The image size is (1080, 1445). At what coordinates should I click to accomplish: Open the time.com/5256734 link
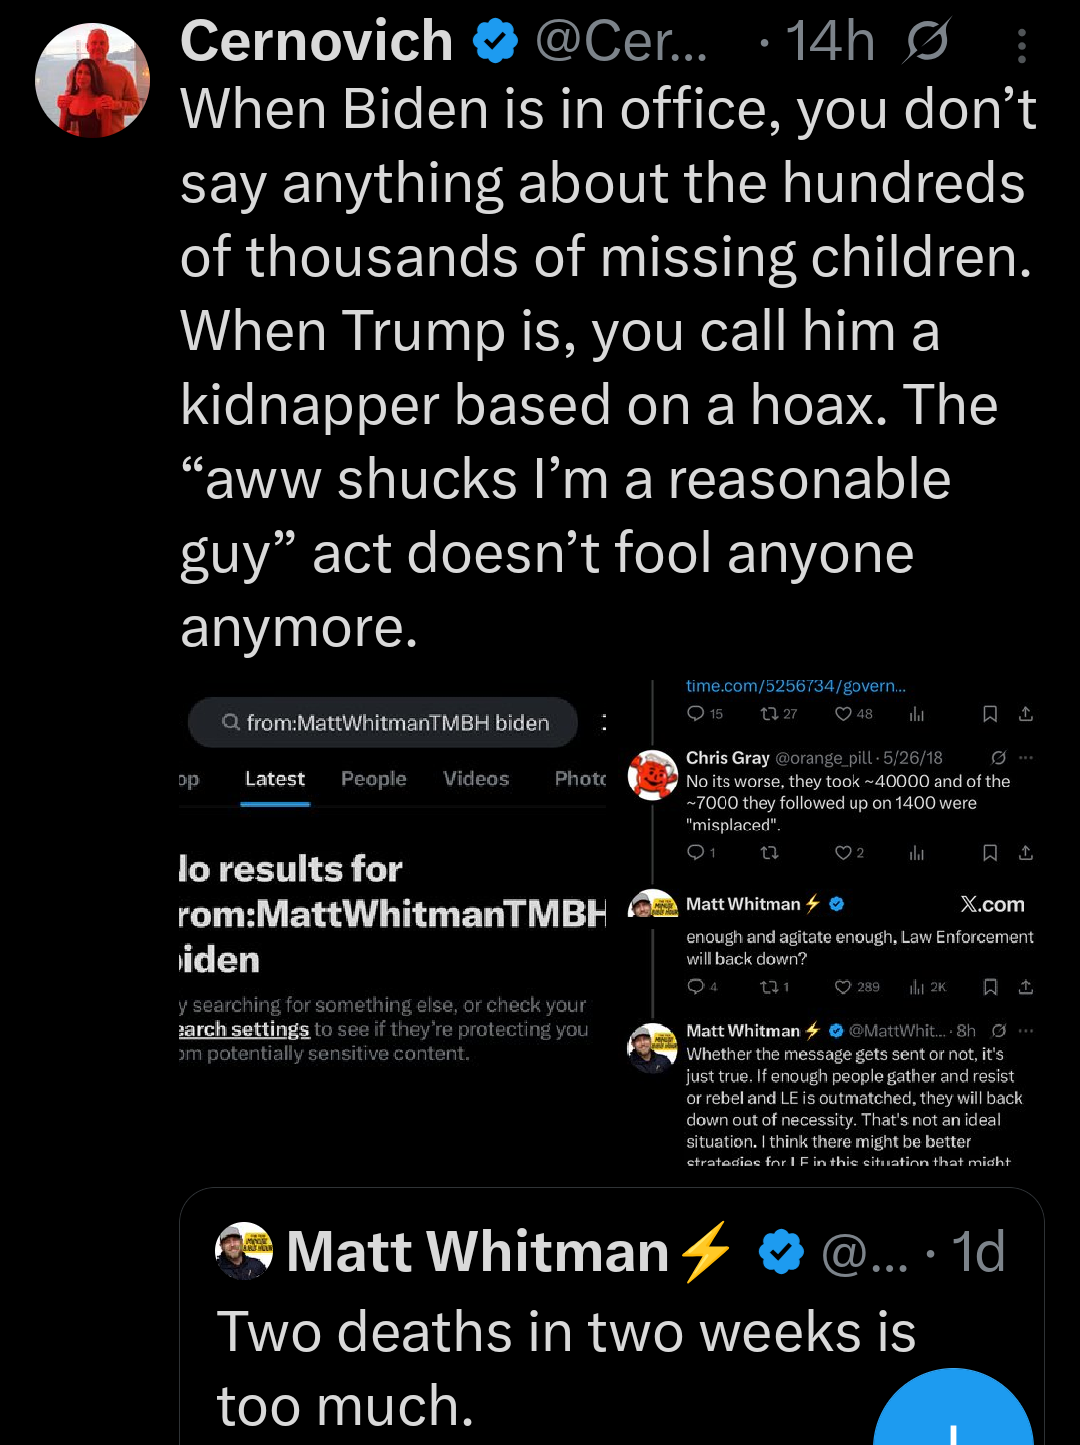(797, 686)
